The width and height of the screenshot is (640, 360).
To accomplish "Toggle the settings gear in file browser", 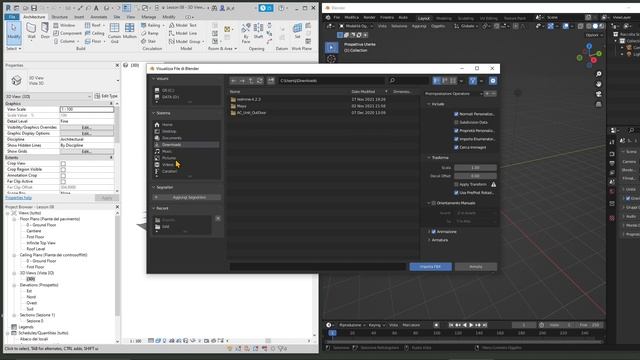I will pos(493,81).
